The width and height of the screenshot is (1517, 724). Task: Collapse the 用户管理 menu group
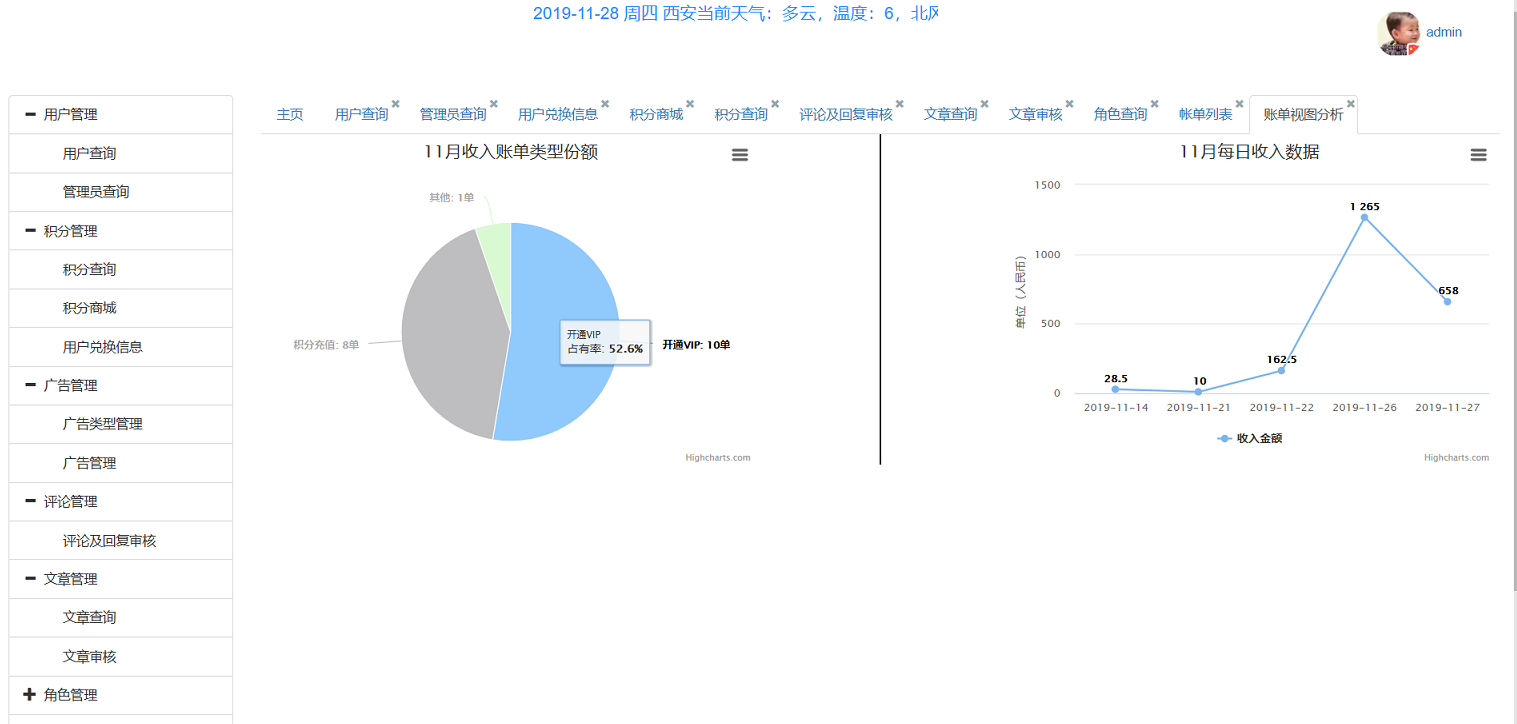click(x=30, y=115)
